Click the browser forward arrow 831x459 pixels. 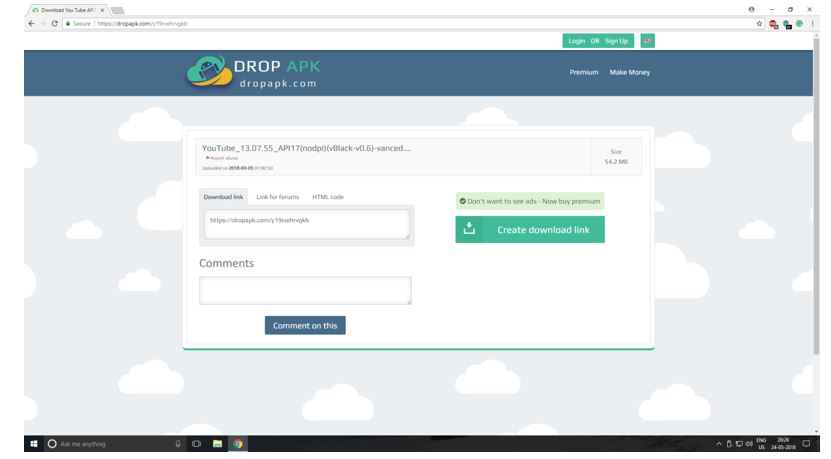point(43,24)
